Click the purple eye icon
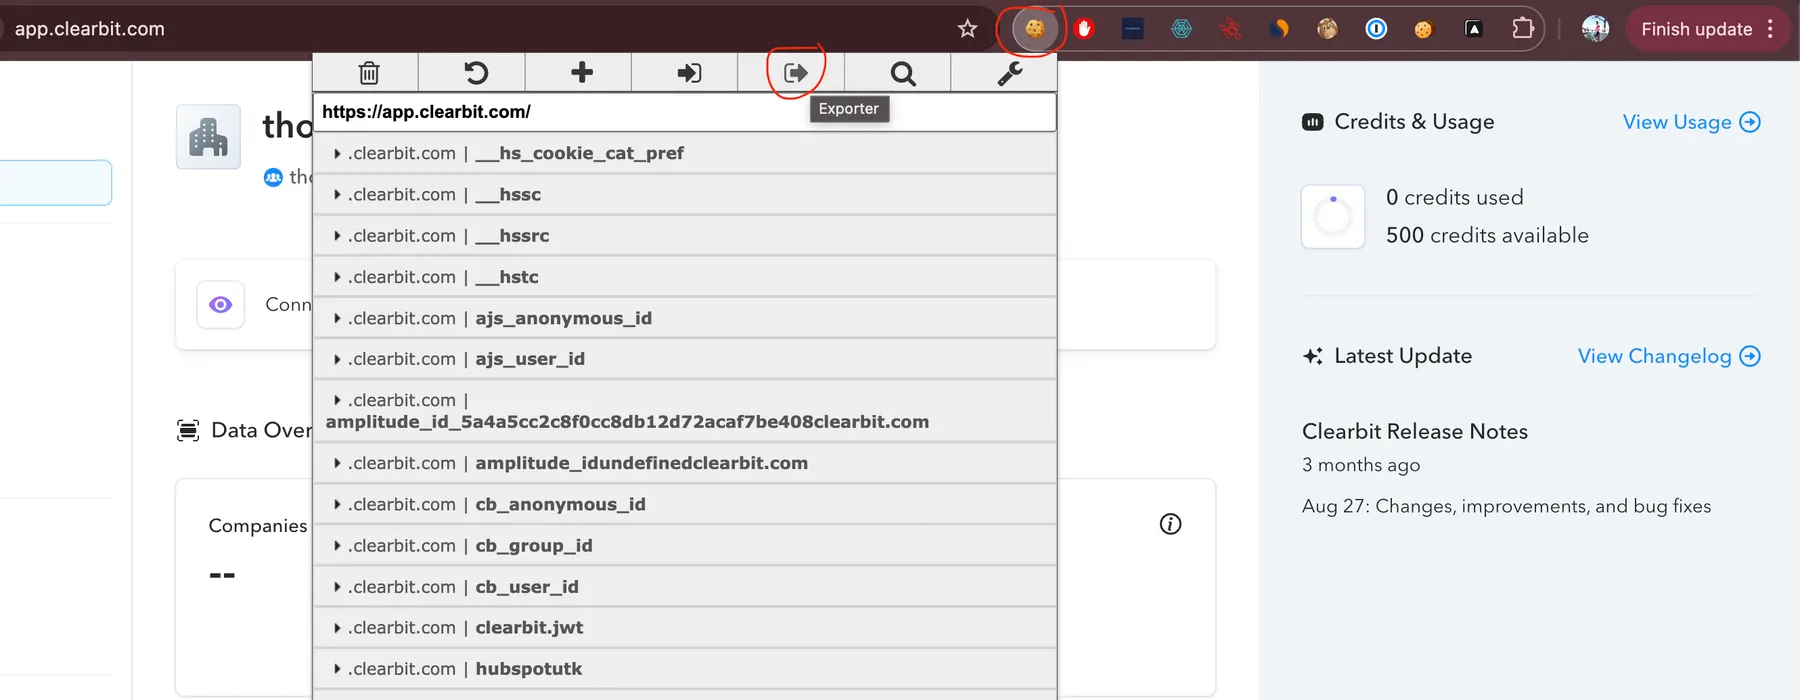1800x700 pixels. coord(221,304)
